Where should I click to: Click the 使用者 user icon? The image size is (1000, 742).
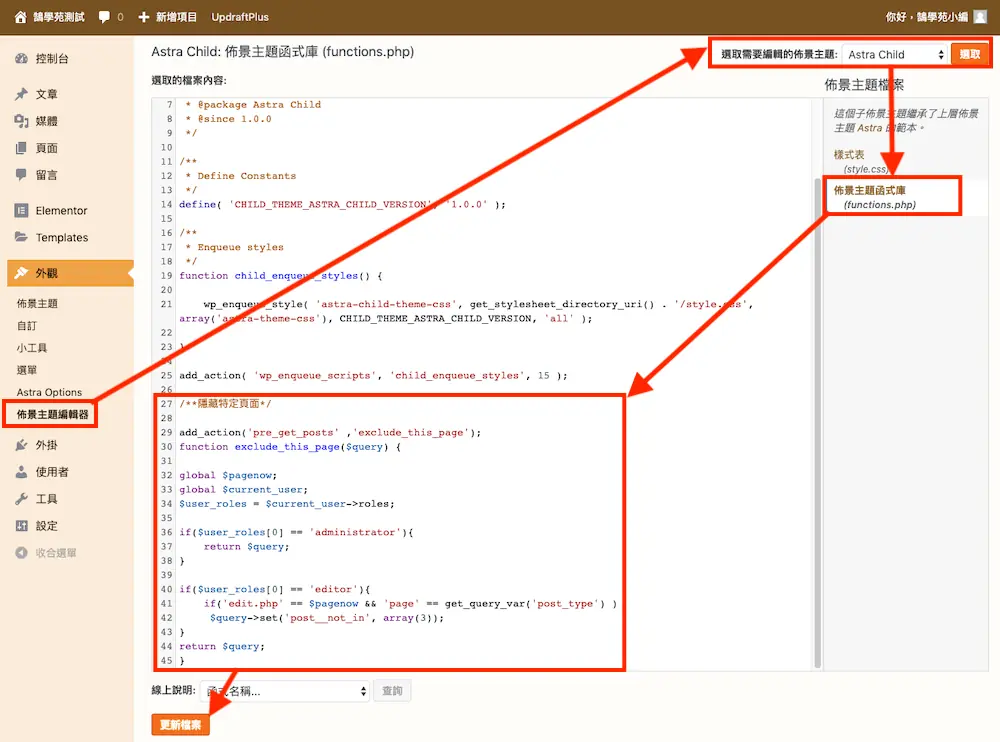pyautogui.click(x=22, y=472)
